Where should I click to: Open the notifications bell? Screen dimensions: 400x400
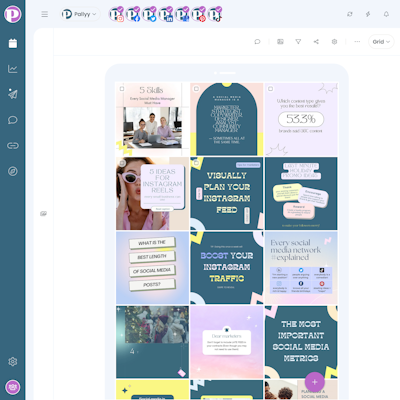click(386, 14)
